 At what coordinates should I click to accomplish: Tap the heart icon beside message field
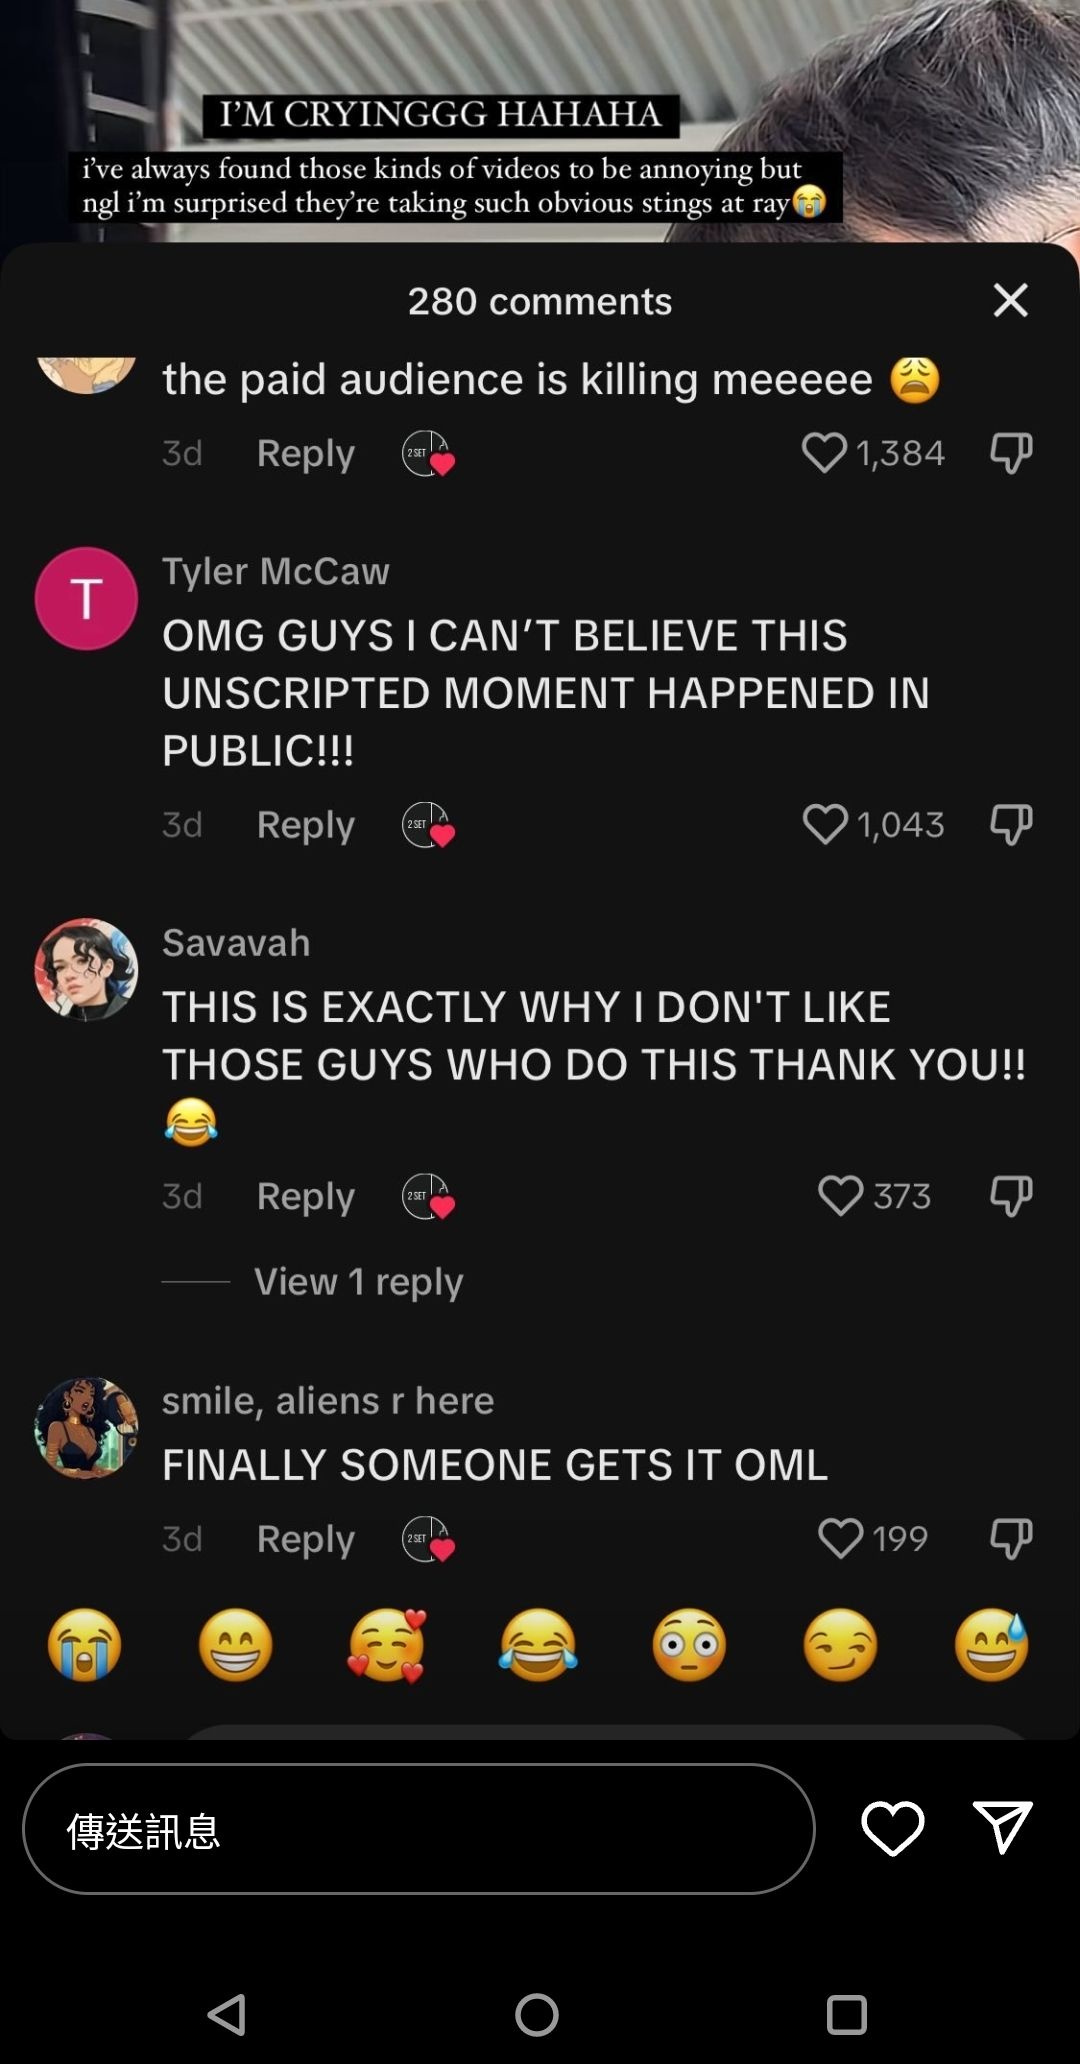(892, 1829)
